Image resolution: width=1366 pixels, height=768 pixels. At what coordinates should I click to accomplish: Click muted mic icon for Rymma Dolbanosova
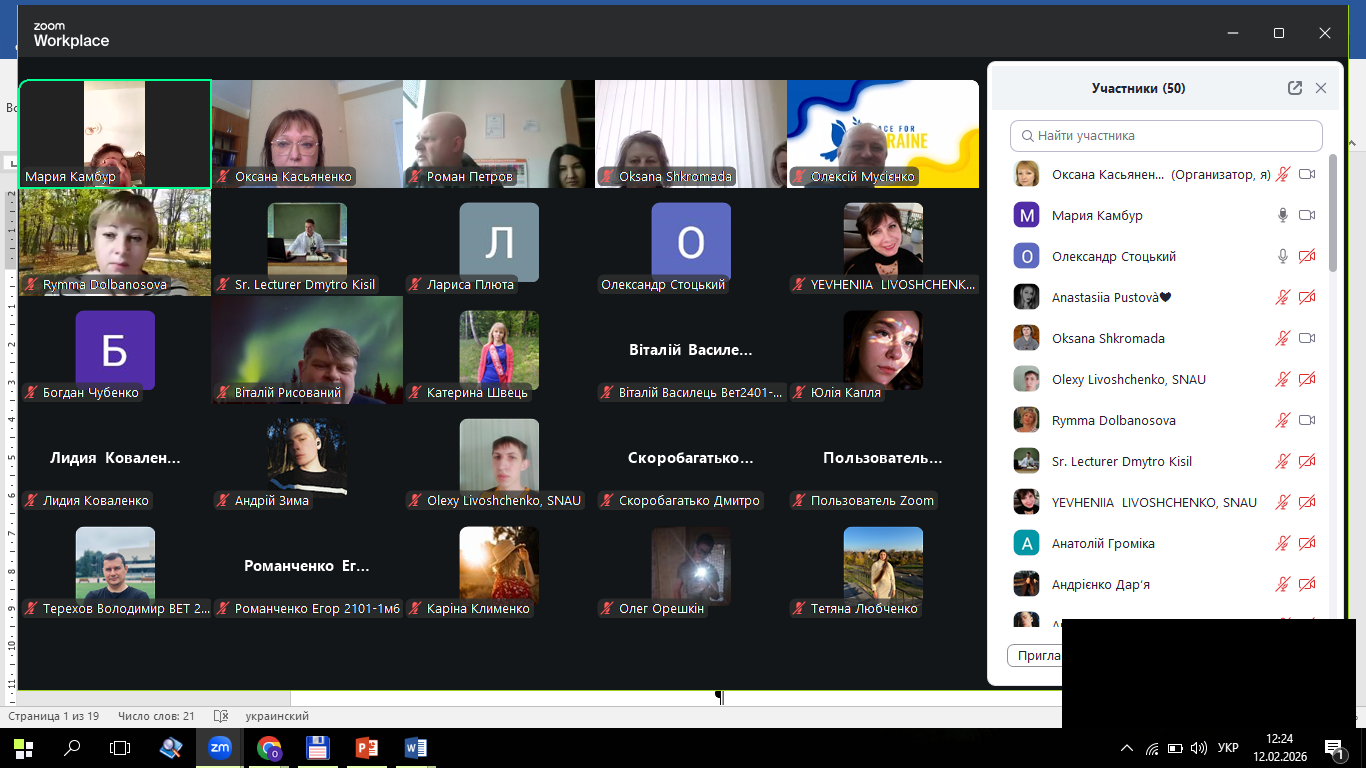click(x=1283, y=420)
